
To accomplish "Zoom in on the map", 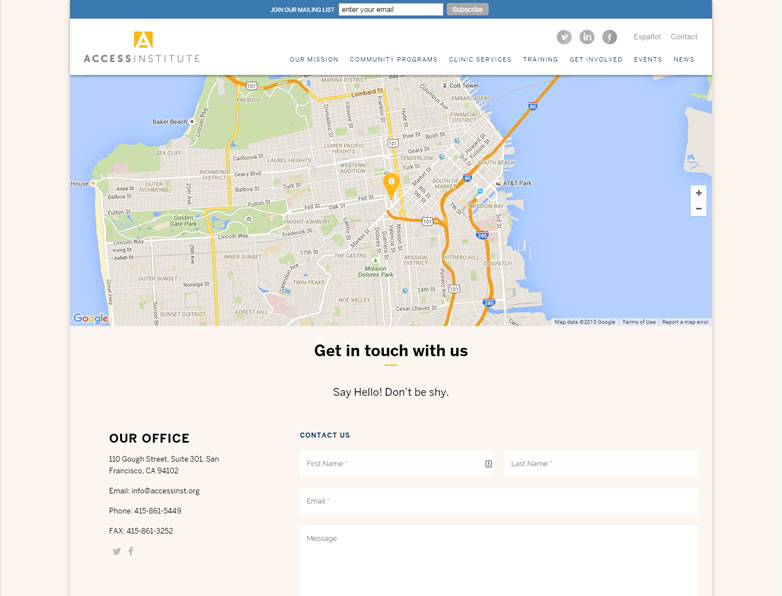I will tap(698, 193).
